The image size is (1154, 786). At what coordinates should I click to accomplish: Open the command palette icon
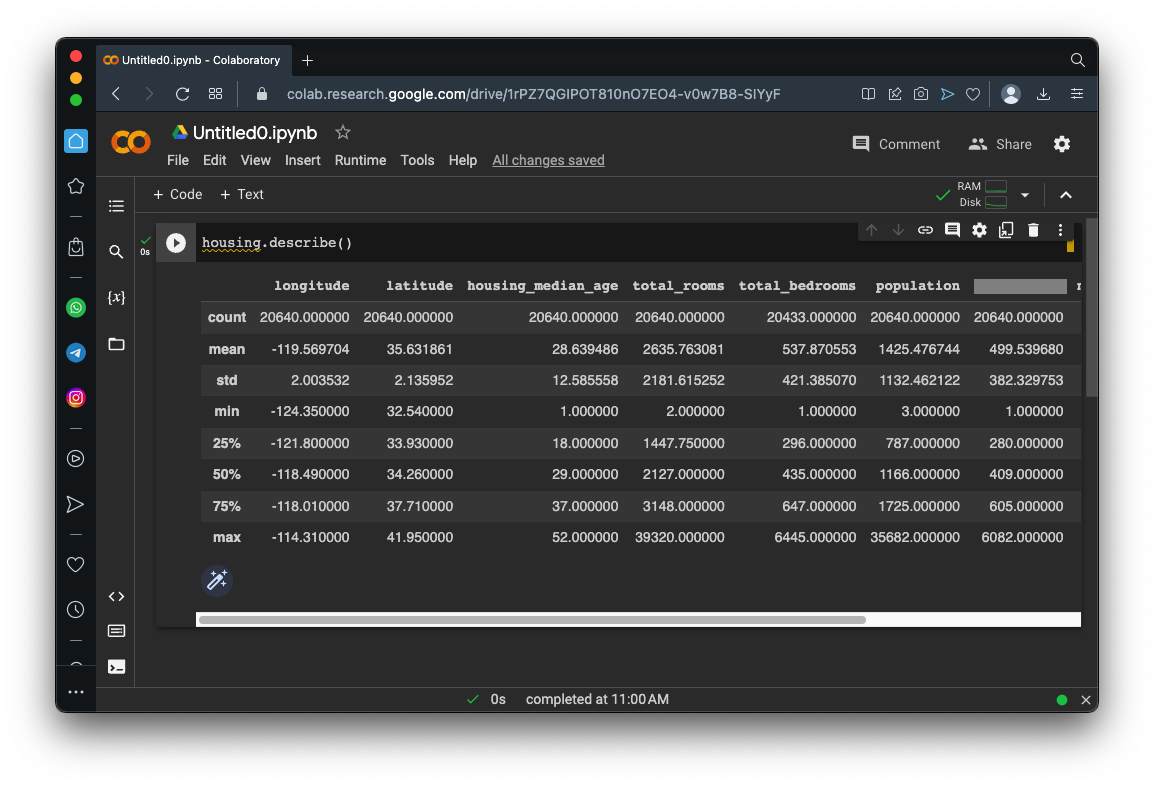[116, 631]
